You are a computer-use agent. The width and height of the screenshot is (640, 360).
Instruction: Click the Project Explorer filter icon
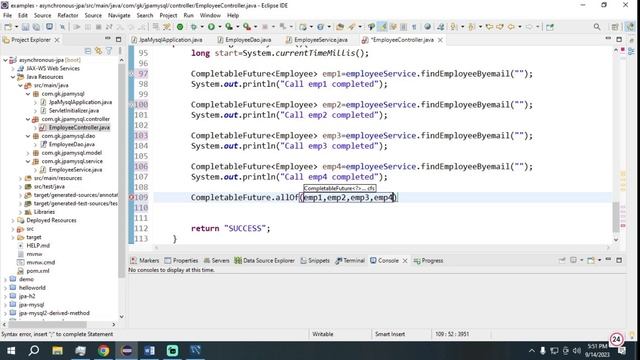[109, 51]
